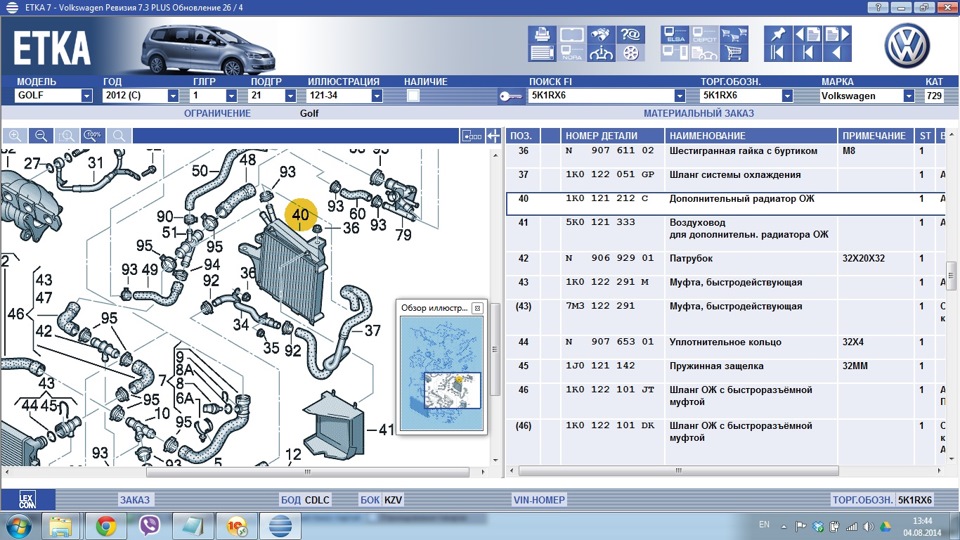
Task: Click the NORA toolbar icon
Action: 571,53
